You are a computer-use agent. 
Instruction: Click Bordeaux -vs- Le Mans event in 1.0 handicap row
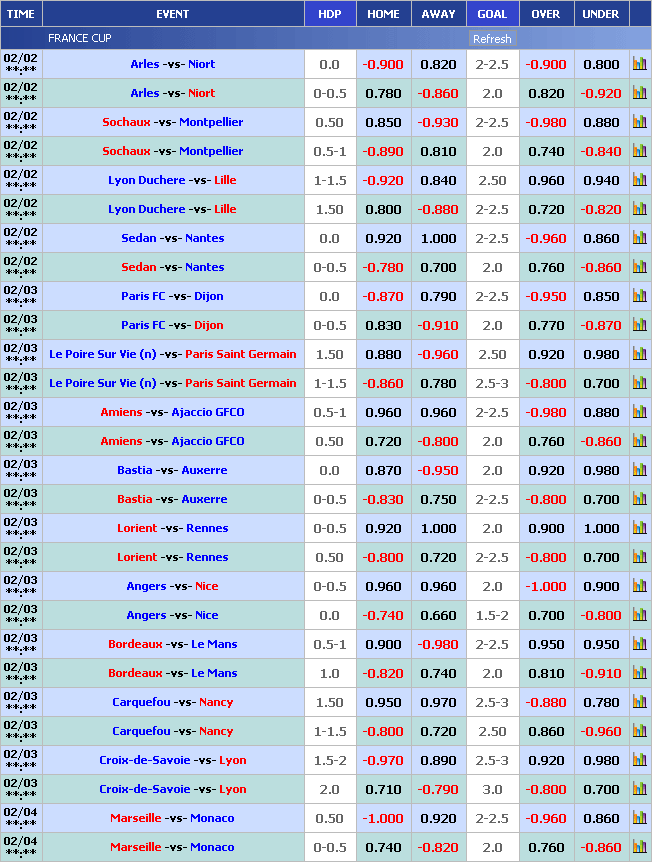[x=172, y=673]
